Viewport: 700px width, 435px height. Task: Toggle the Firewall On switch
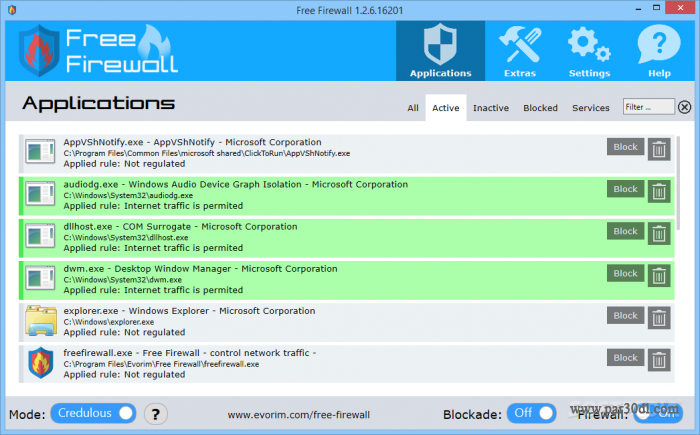click(x=658, y=413)
